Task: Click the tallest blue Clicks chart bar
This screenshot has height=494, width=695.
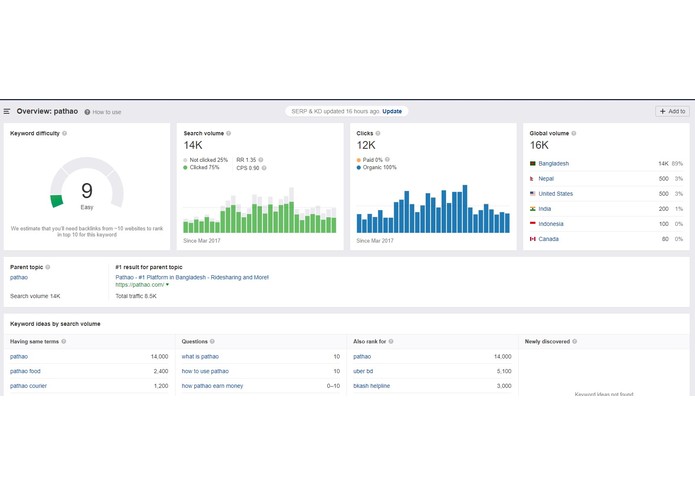Action: [465, 209]
